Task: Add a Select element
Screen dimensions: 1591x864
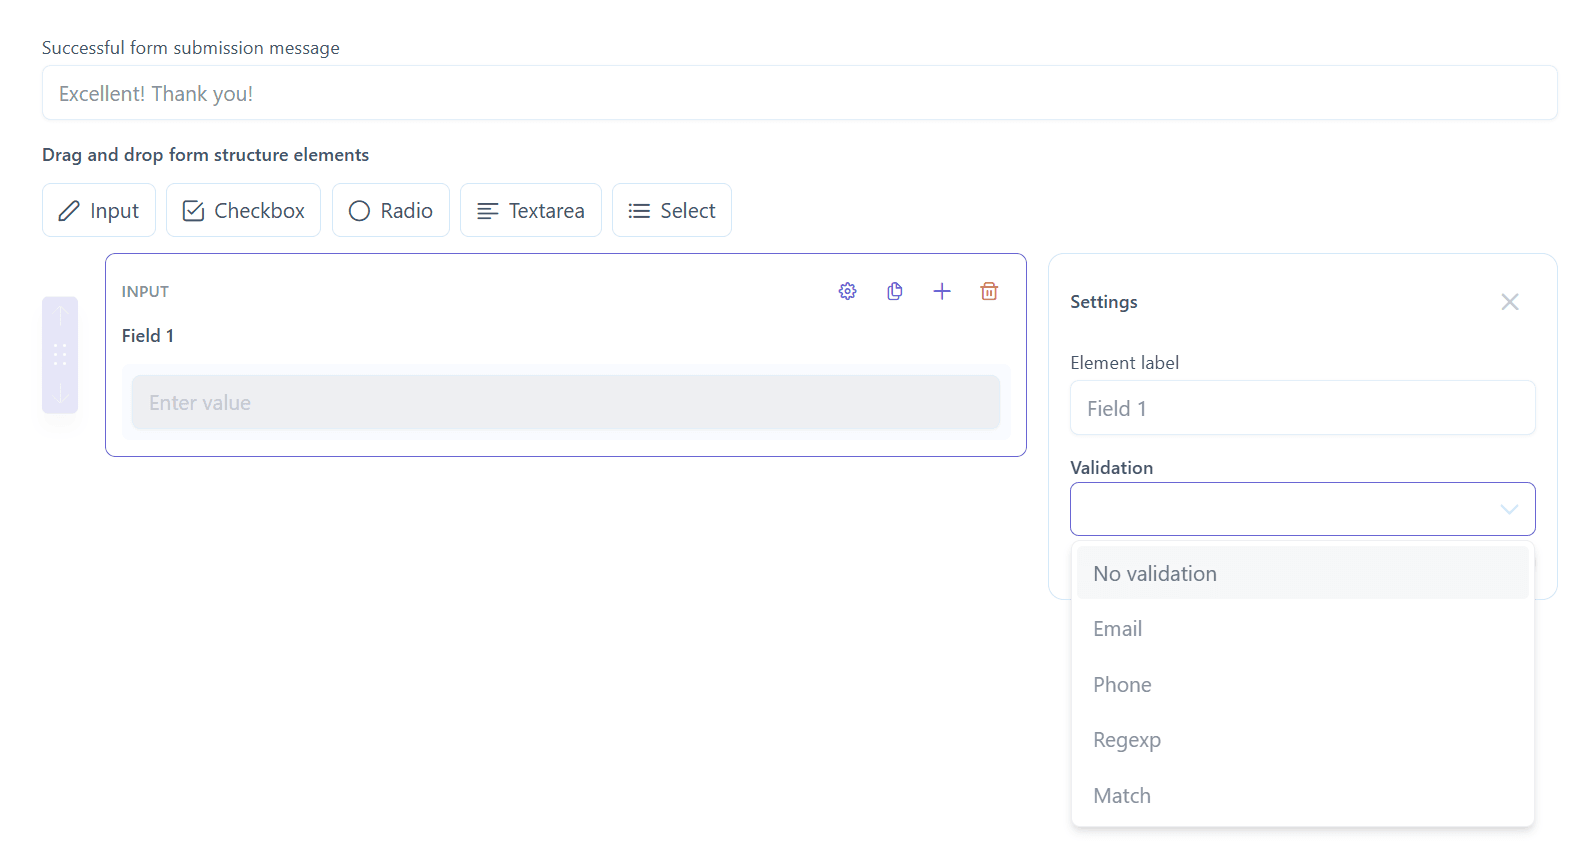Action: (x=672, y=210)
